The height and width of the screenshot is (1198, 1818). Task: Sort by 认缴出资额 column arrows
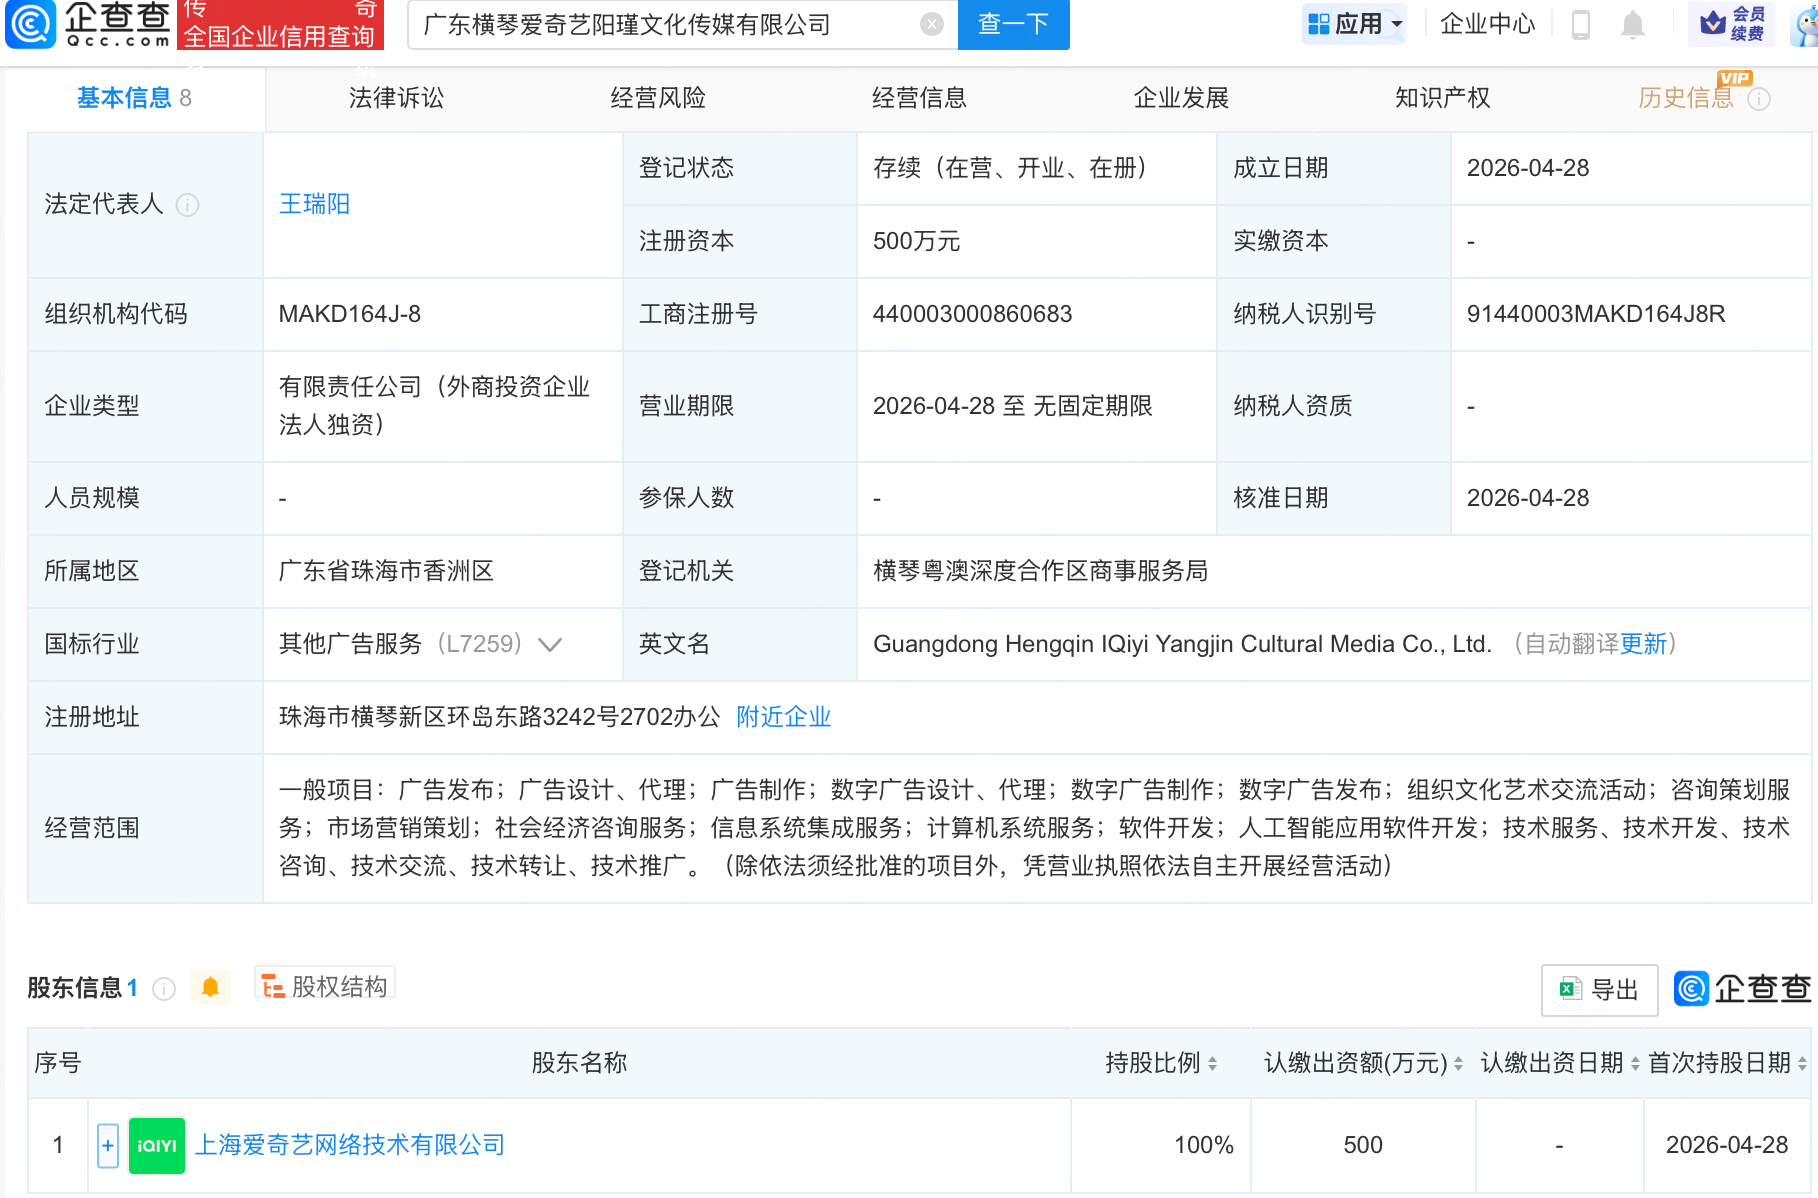(1458, 1064)
